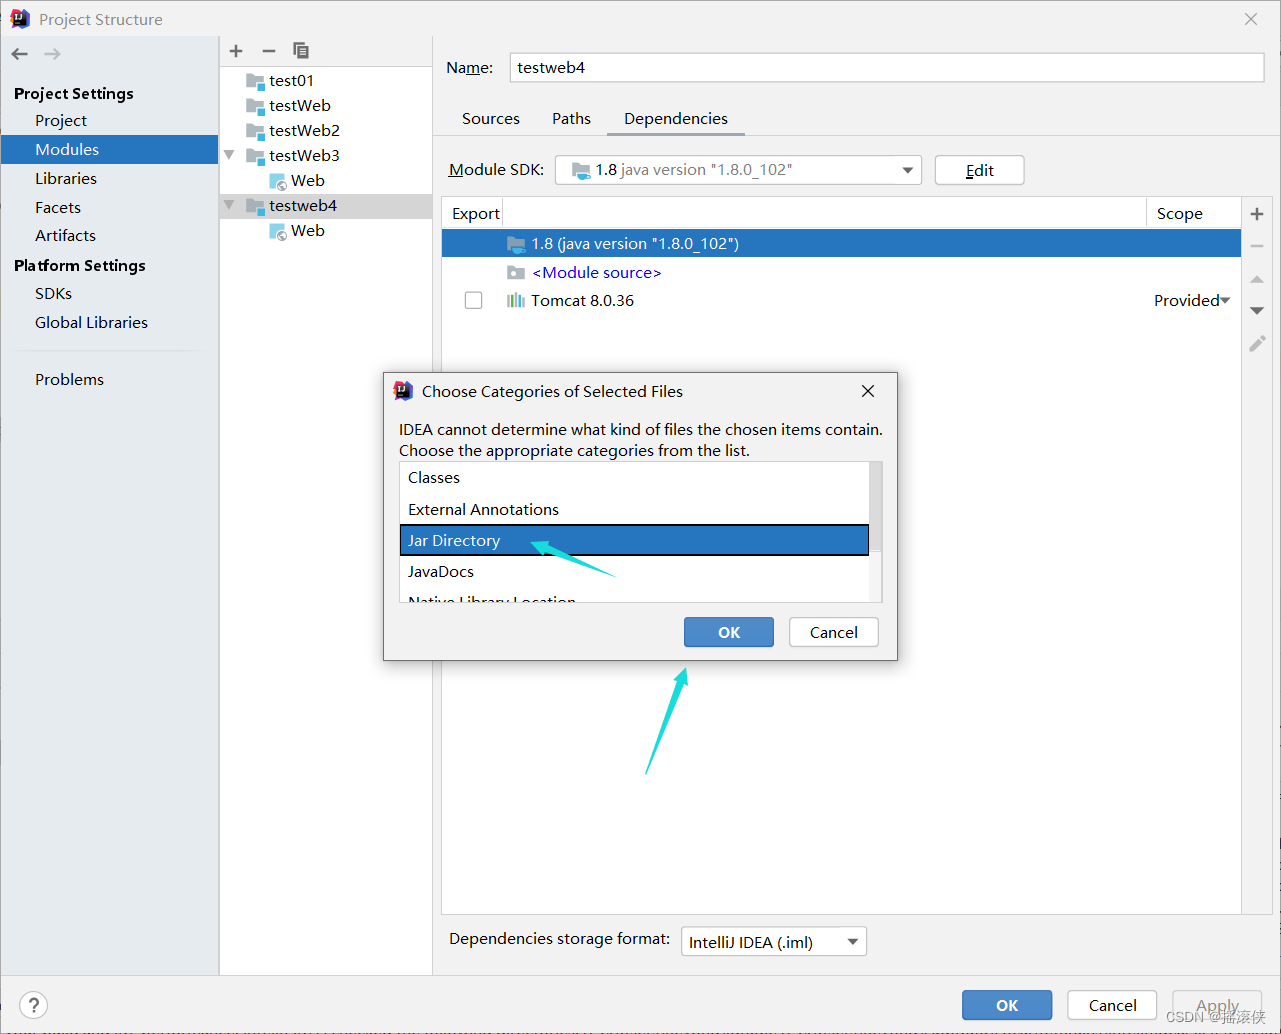Select Jar Directory category

[x=634, y=540]
